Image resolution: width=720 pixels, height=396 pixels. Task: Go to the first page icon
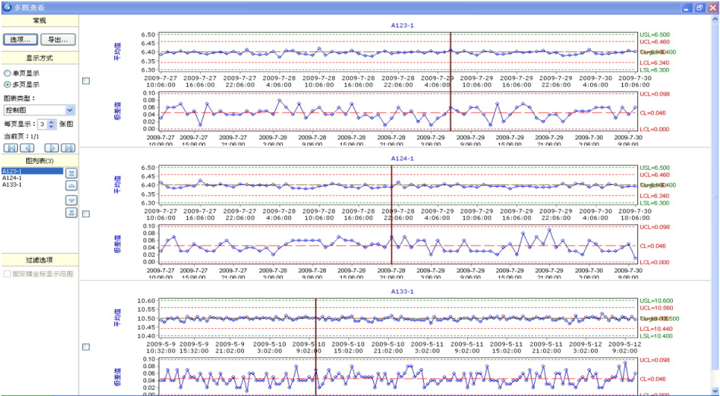11,148
